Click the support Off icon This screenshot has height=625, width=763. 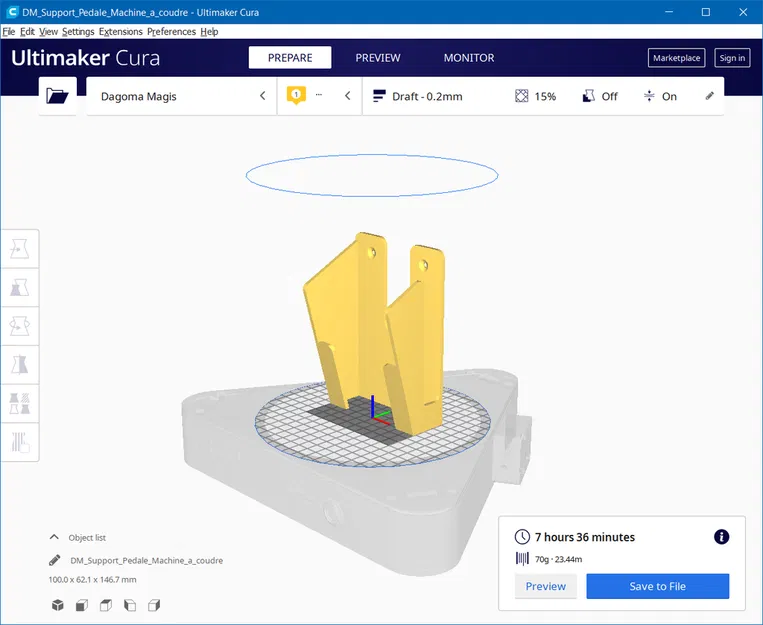click(588, 96)
